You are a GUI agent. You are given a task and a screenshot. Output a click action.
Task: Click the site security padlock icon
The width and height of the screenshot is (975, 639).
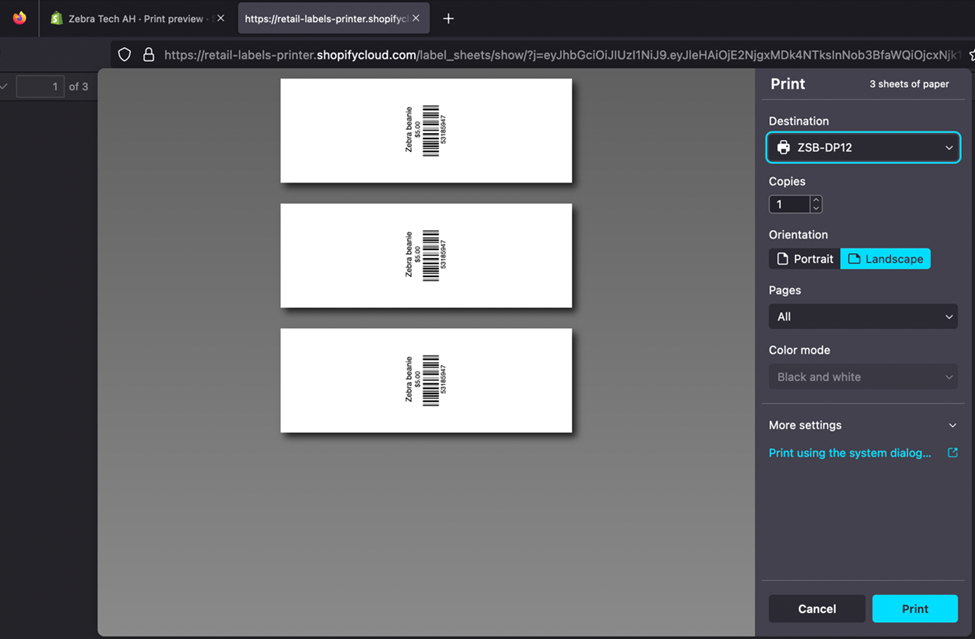click(x=149, y=55)
